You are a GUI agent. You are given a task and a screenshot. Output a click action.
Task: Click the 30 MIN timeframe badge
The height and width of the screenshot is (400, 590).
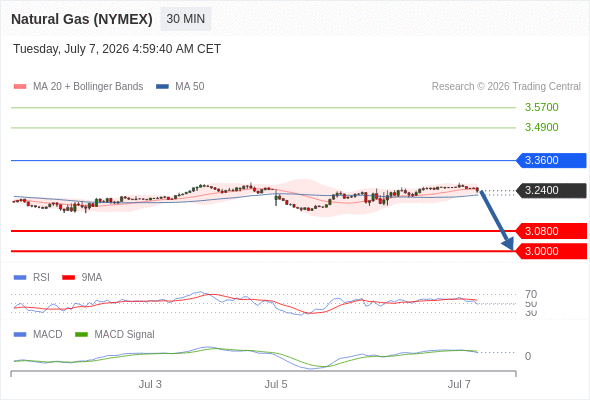pos(186,19)
